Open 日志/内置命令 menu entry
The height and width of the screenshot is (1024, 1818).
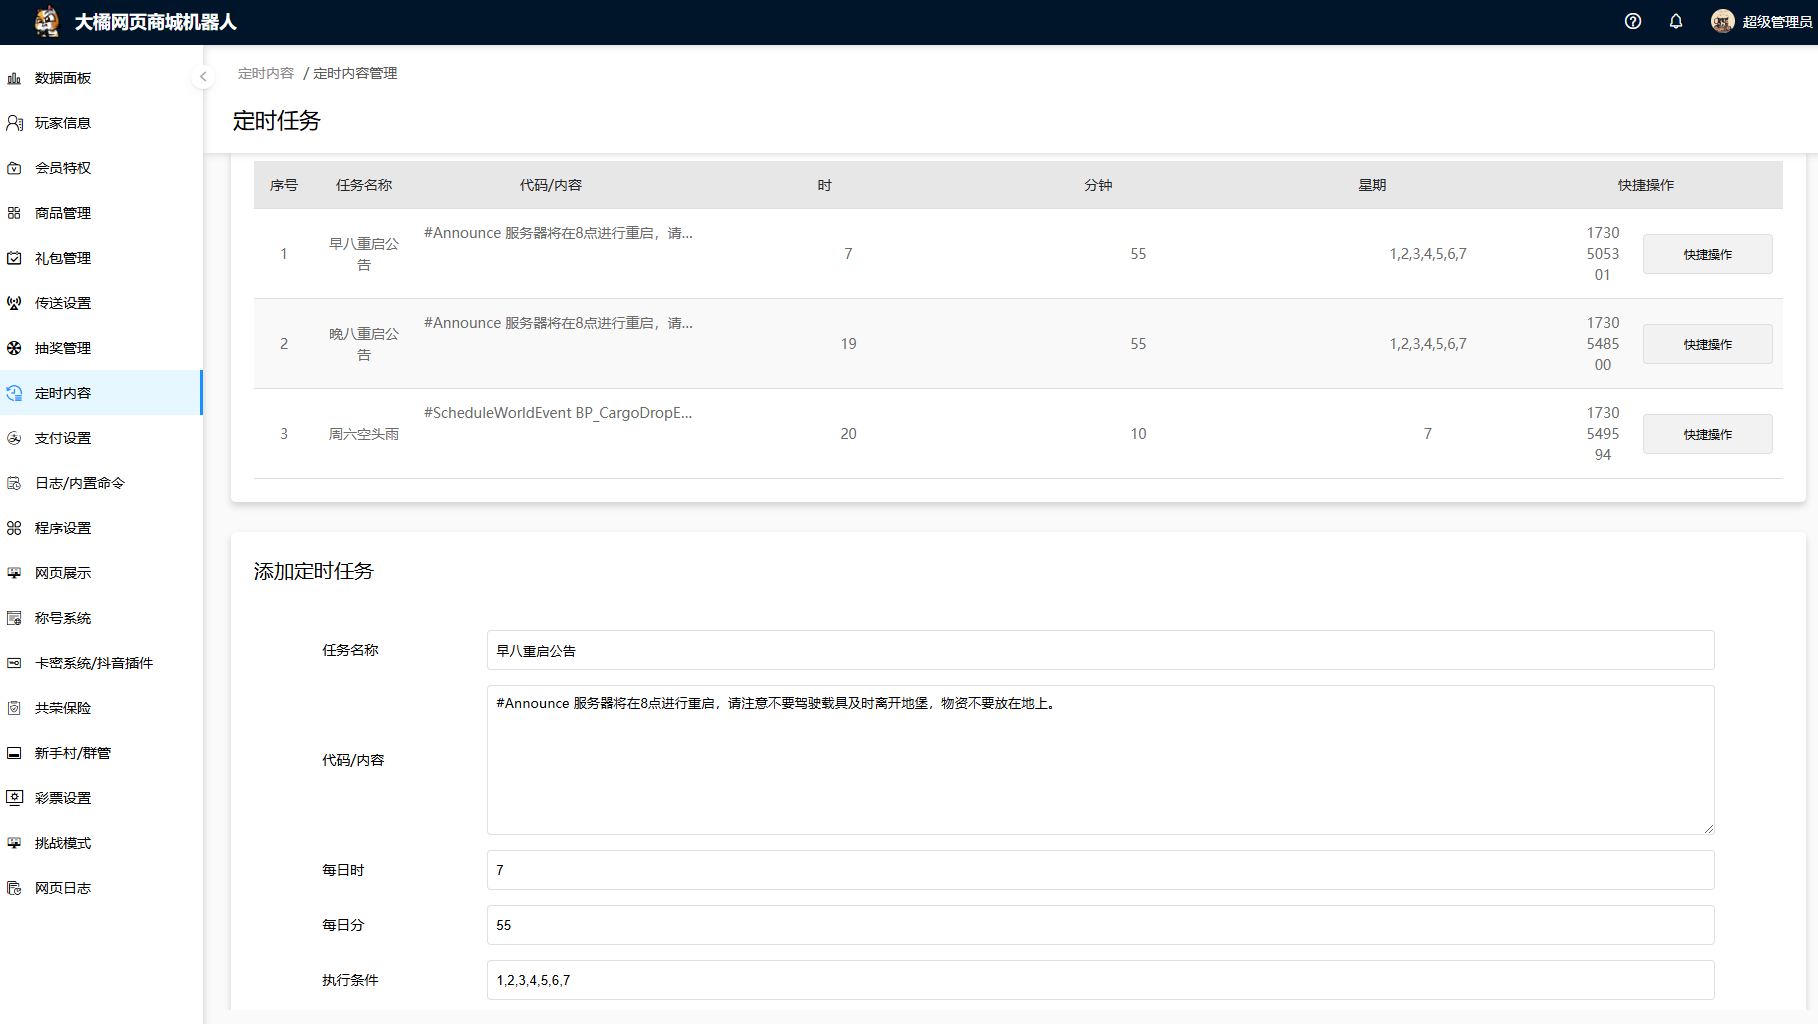coord(80,483)
